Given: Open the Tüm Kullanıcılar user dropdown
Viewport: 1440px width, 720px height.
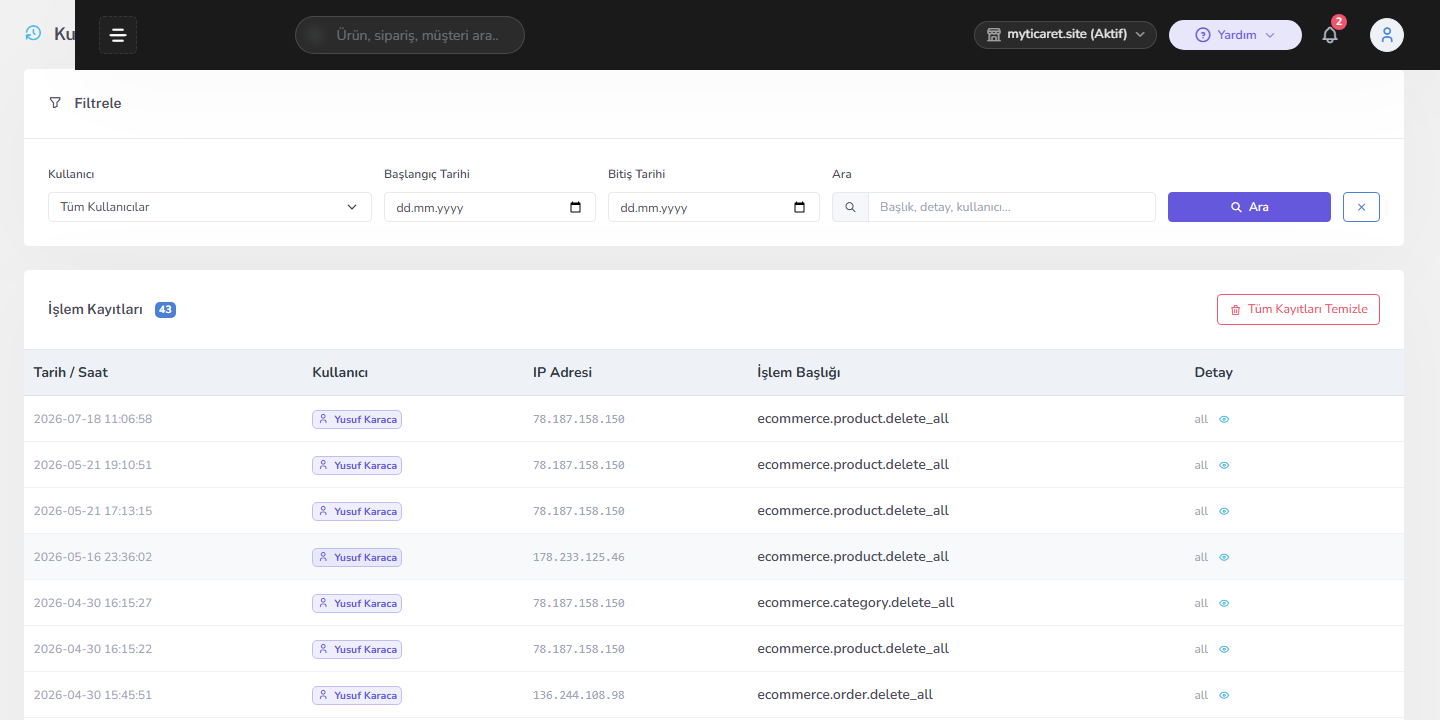Looking at the screenshot, I should [210, 207].
